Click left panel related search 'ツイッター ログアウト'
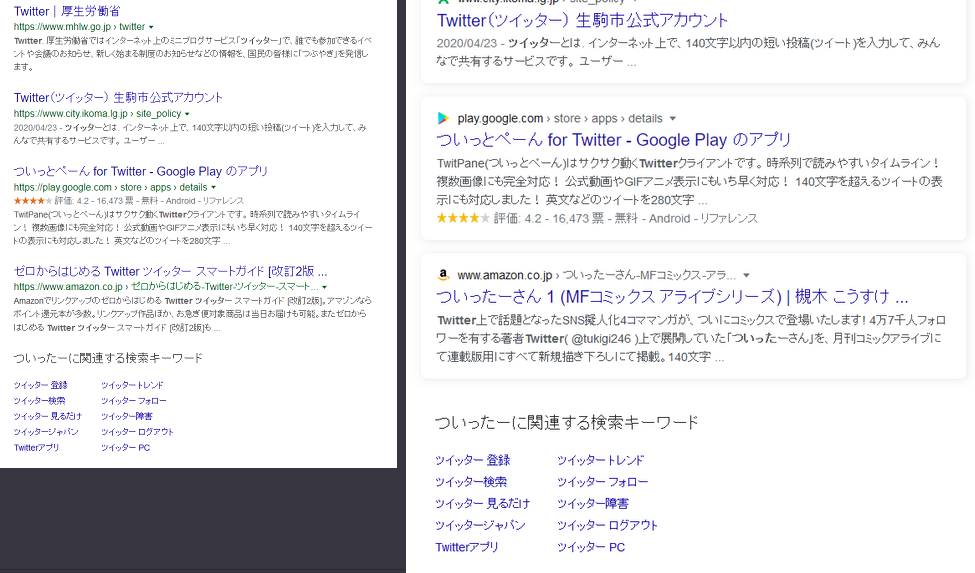This screenshot has height=573, width=975. 137,432
